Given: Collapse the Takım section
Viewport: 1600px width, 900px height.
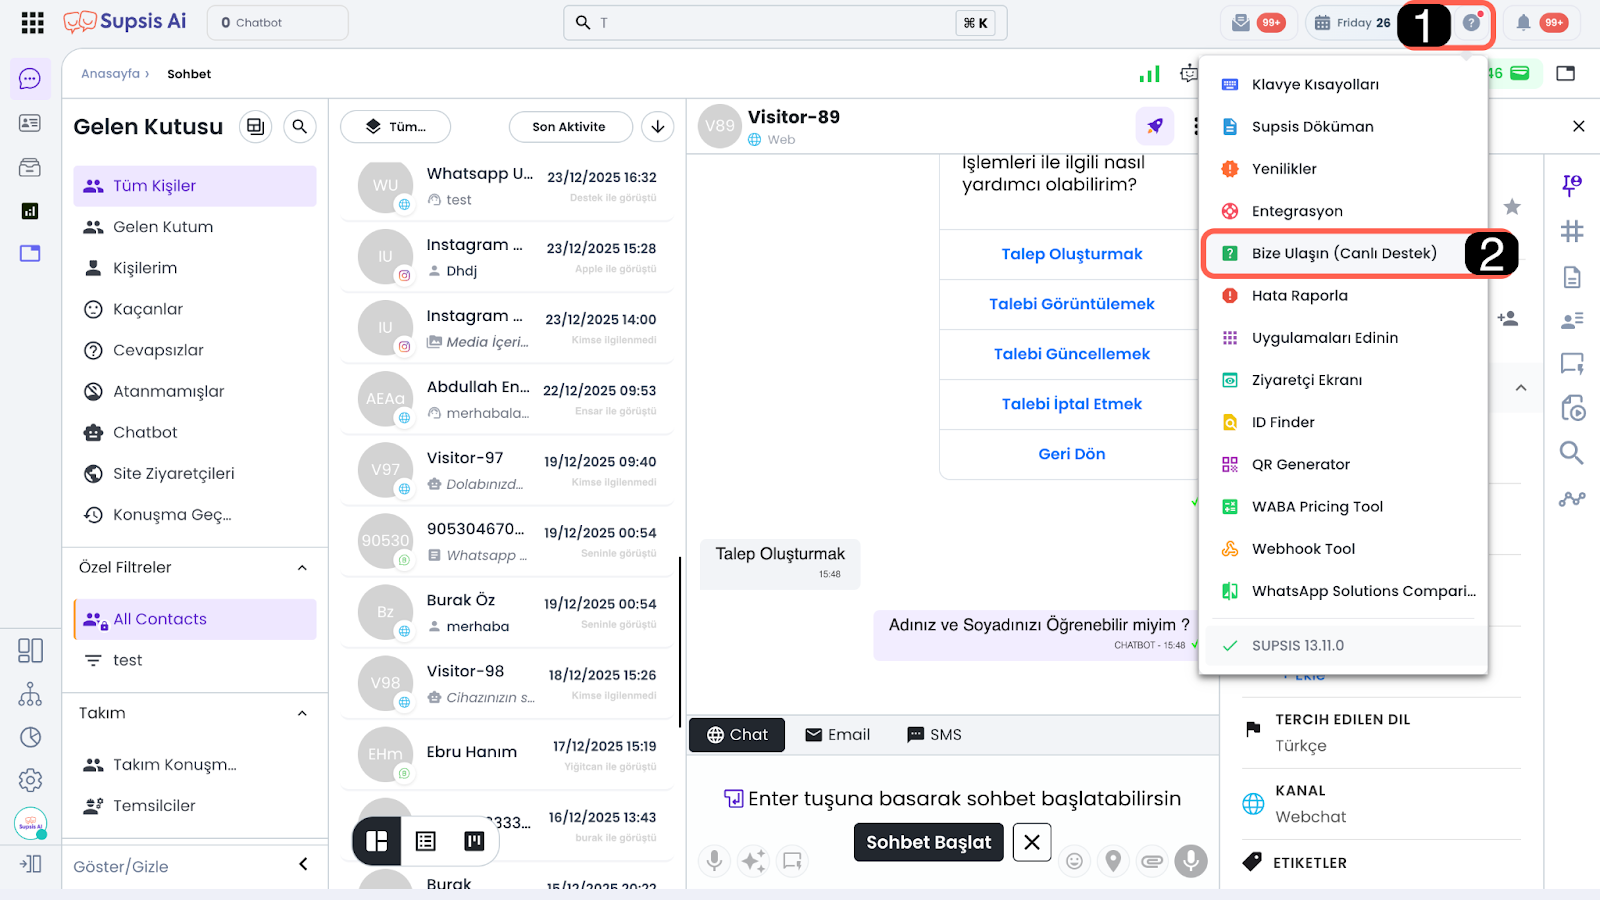Looking at the screenshot, I should 302,713.
